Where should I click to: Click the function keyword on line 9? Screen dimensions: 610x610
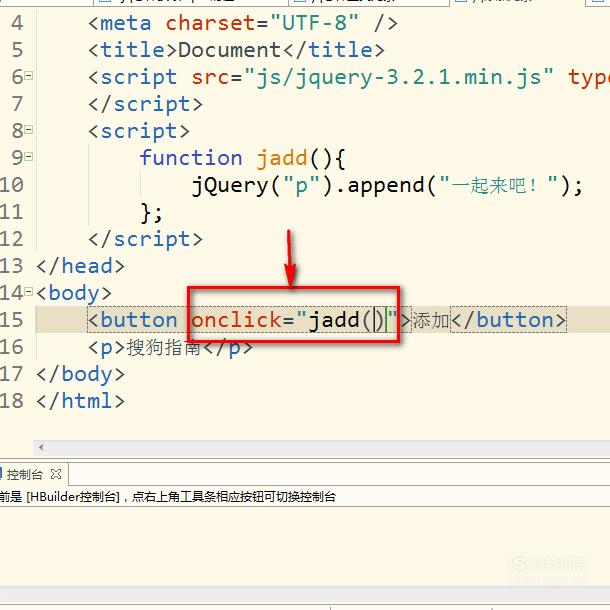191,158
